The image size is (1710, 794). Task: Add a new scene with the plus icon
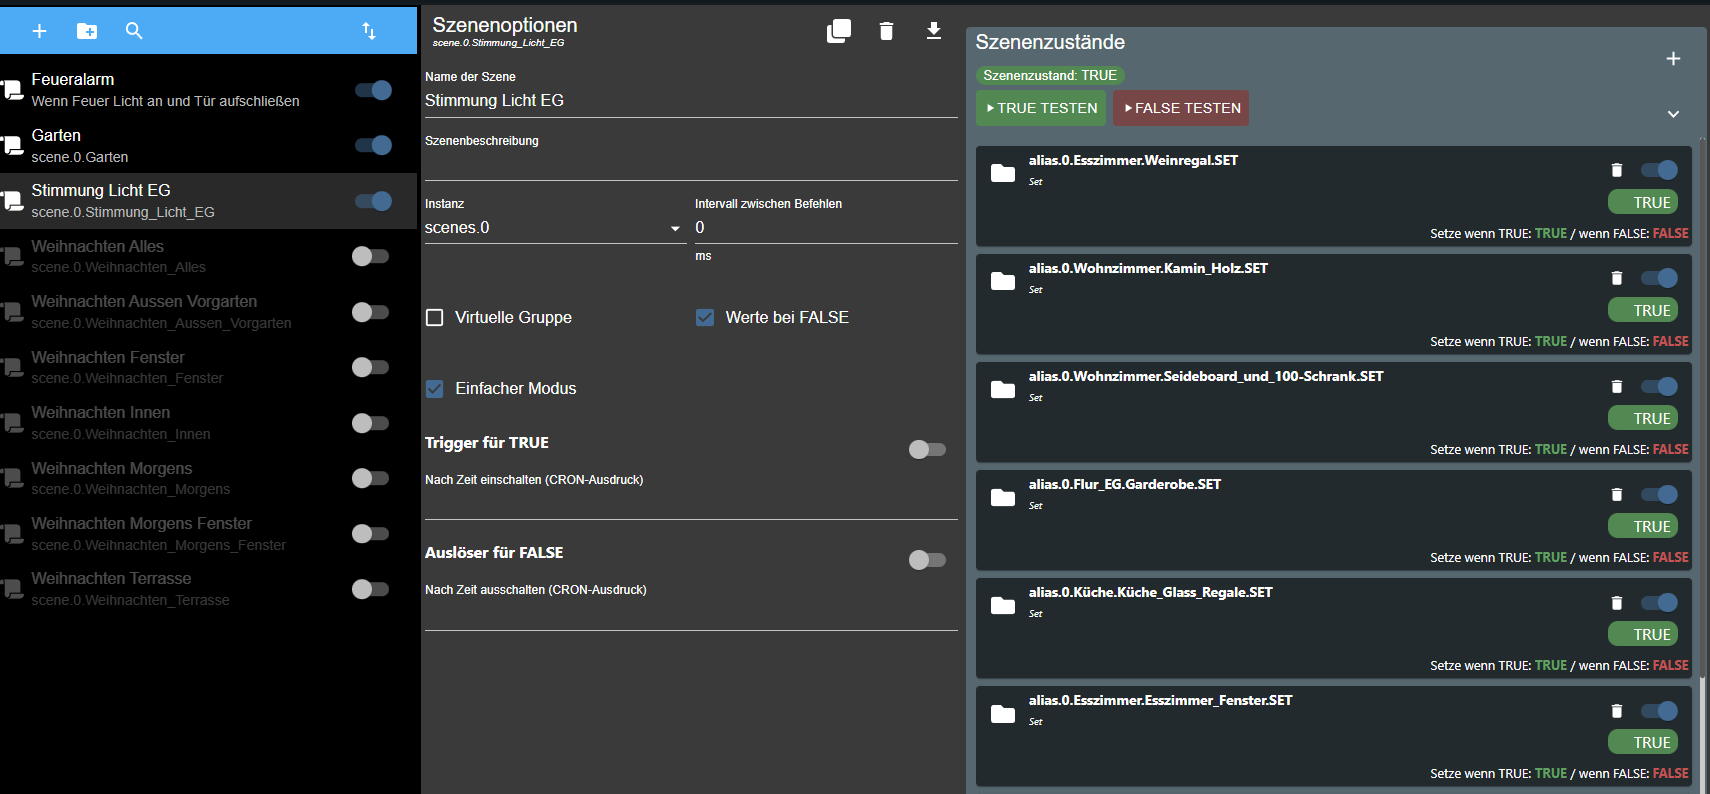click(39, 31)
